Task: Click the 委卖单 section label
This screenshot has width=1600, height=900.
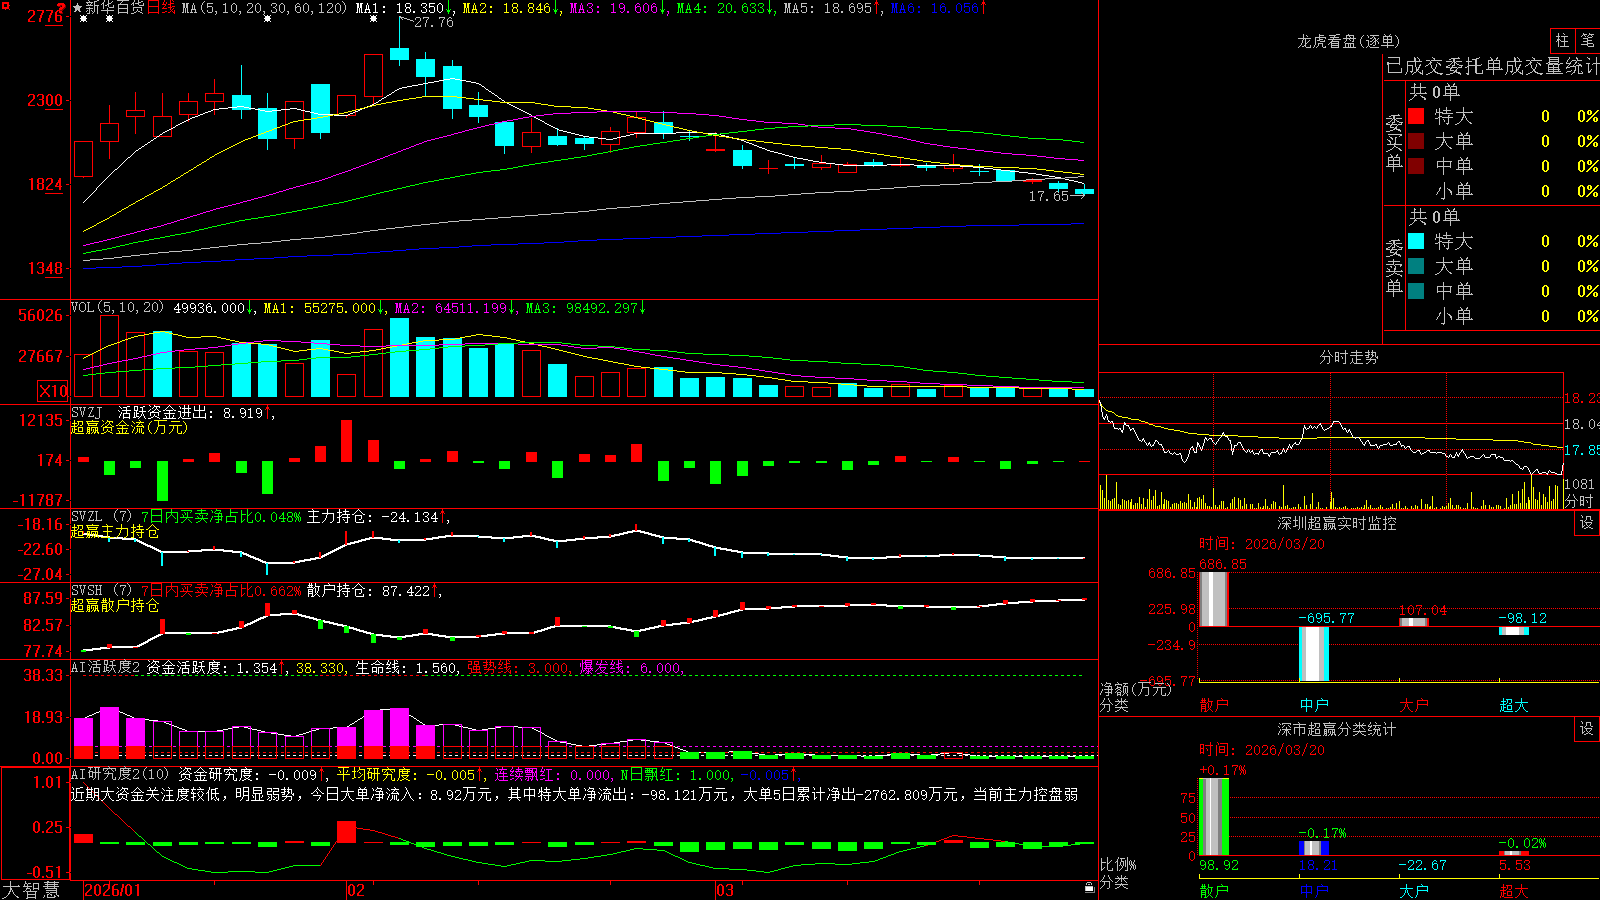Action: pyautogui.click(x=1394, y=267)
